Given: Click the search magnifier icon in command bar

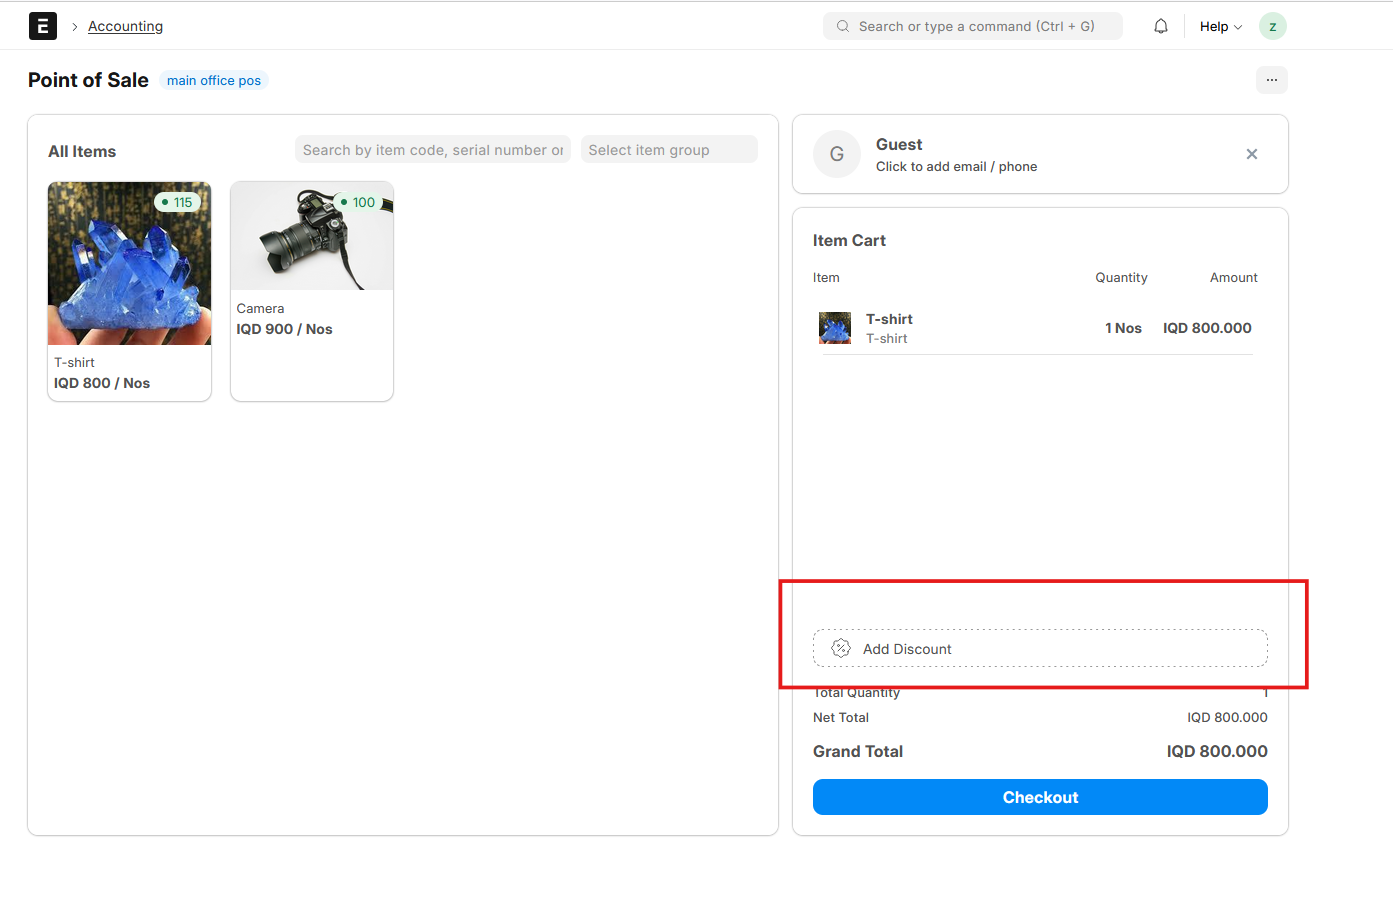Looking at the screenshot, I should click(843, 26).
